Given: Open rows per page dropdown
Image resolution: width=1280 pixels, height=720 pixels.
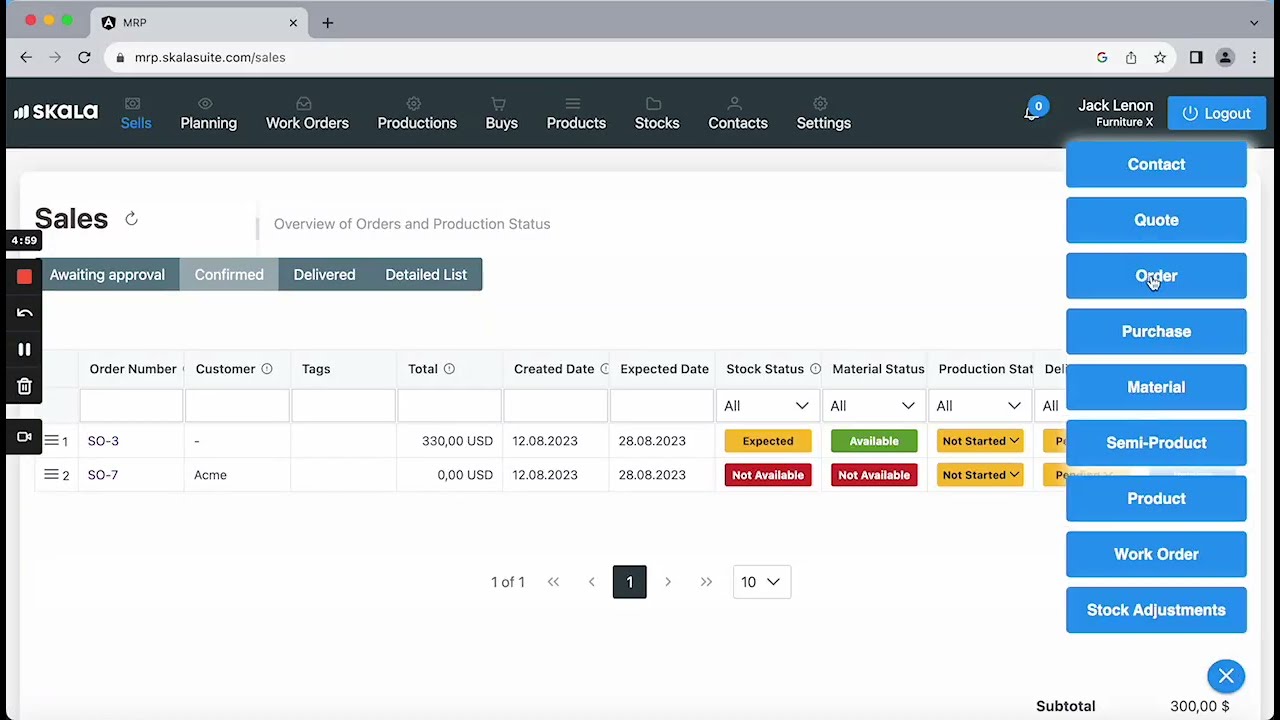Looking at the screenshot, I should tap(762, 582).
